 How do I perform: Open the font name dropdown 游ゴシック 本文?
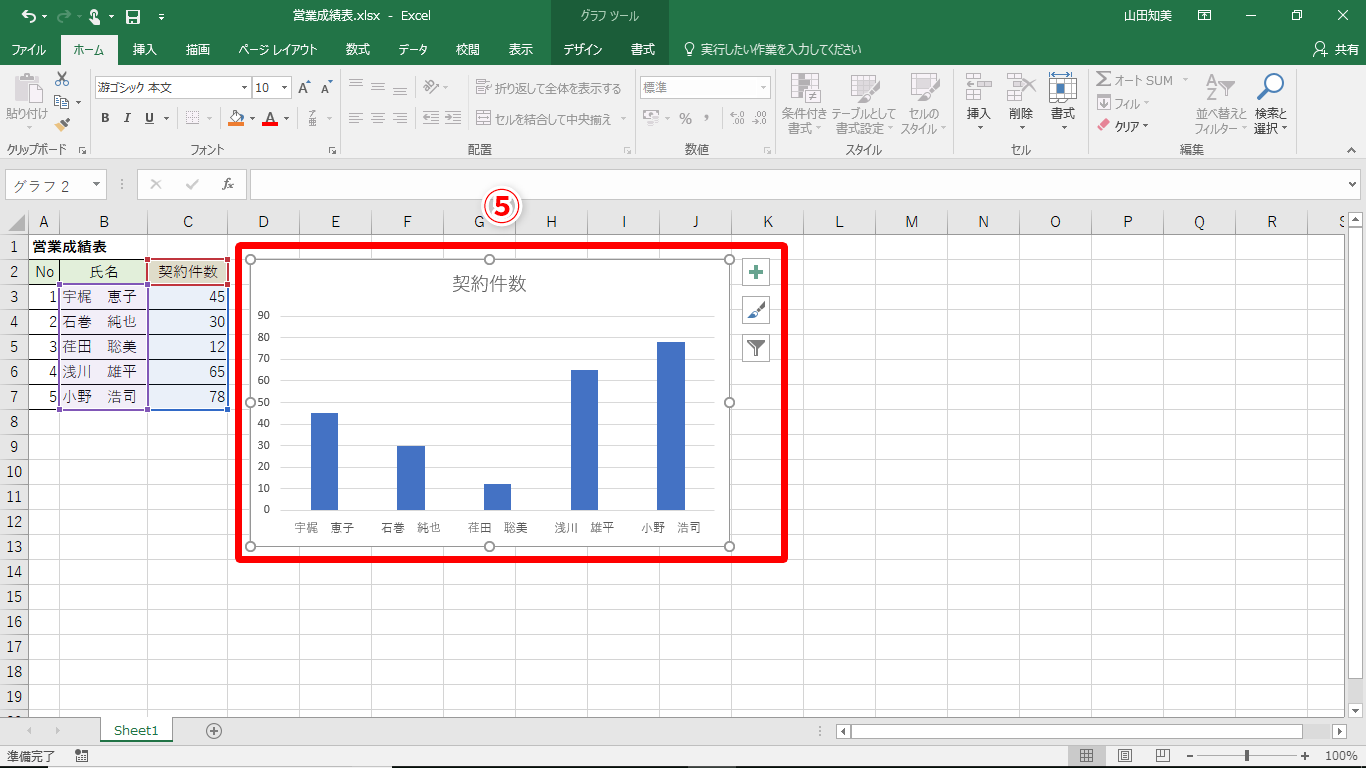click(x=244, y=88)
